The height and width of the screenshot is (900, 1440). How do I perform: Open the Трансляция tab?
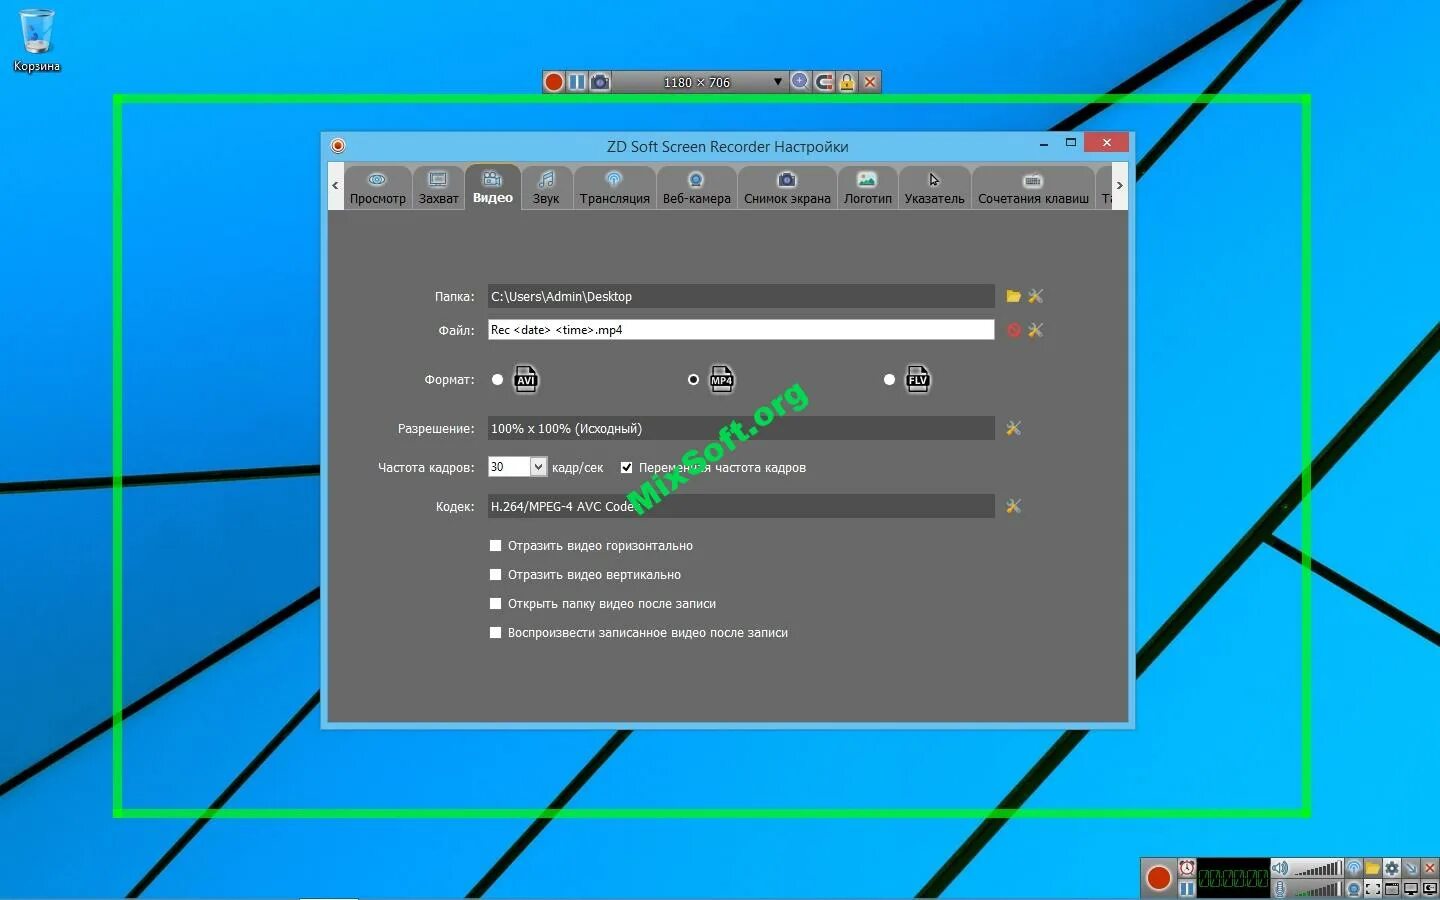[x=614, y=188]
